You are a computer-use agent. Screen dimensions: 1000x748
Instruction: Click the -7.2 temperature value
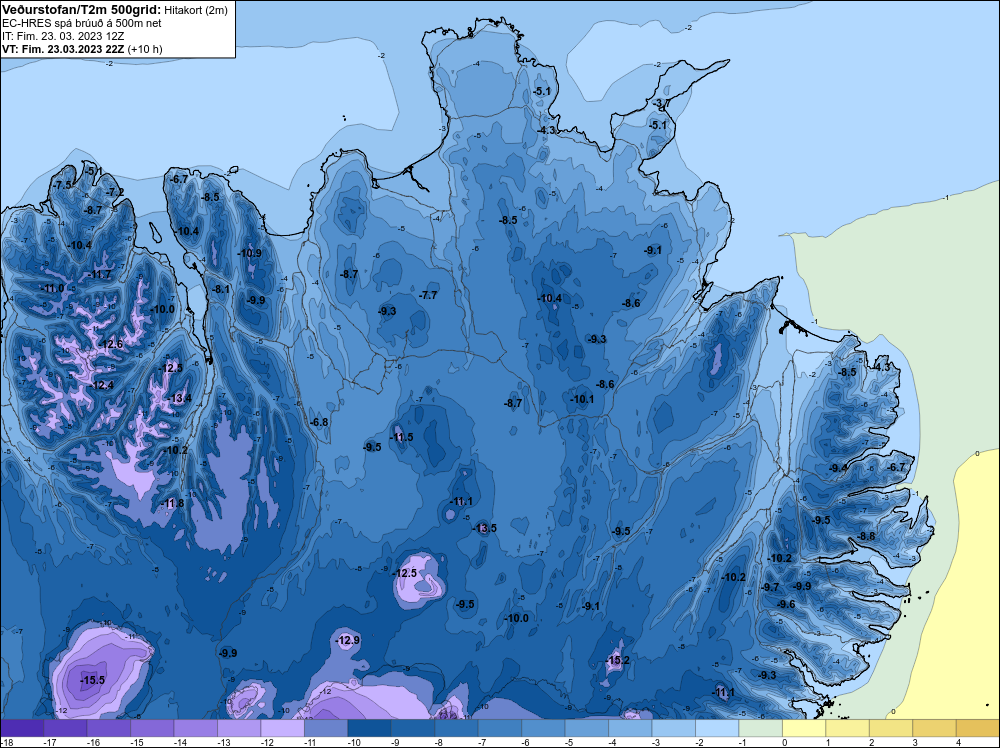(115, 192)
